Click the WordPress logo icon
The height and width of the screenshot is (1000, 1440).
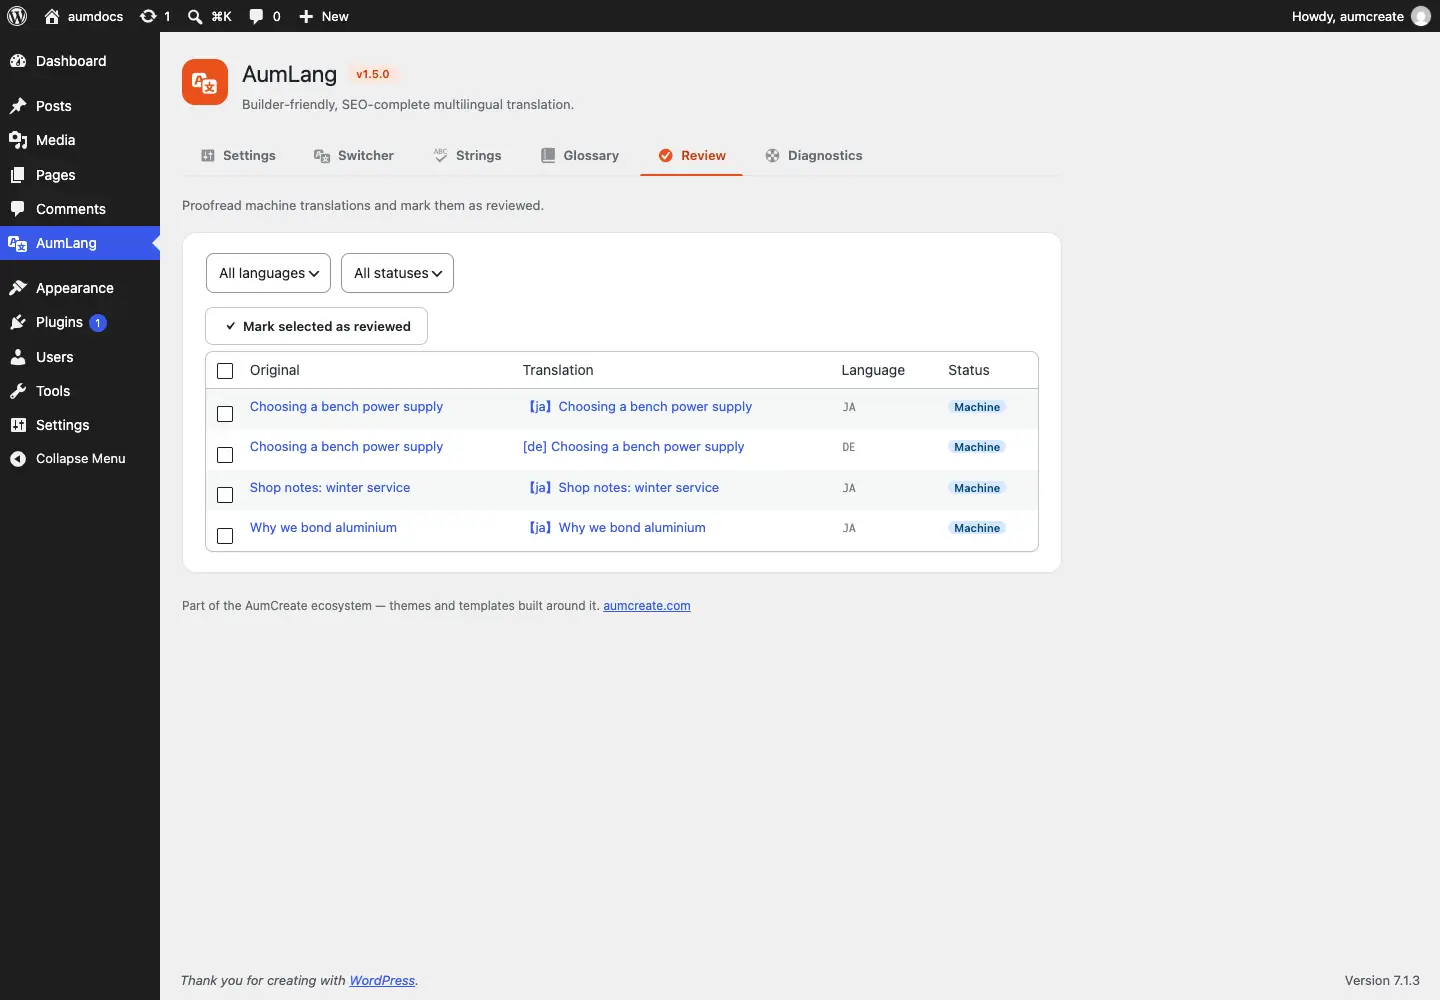(17, 16)
